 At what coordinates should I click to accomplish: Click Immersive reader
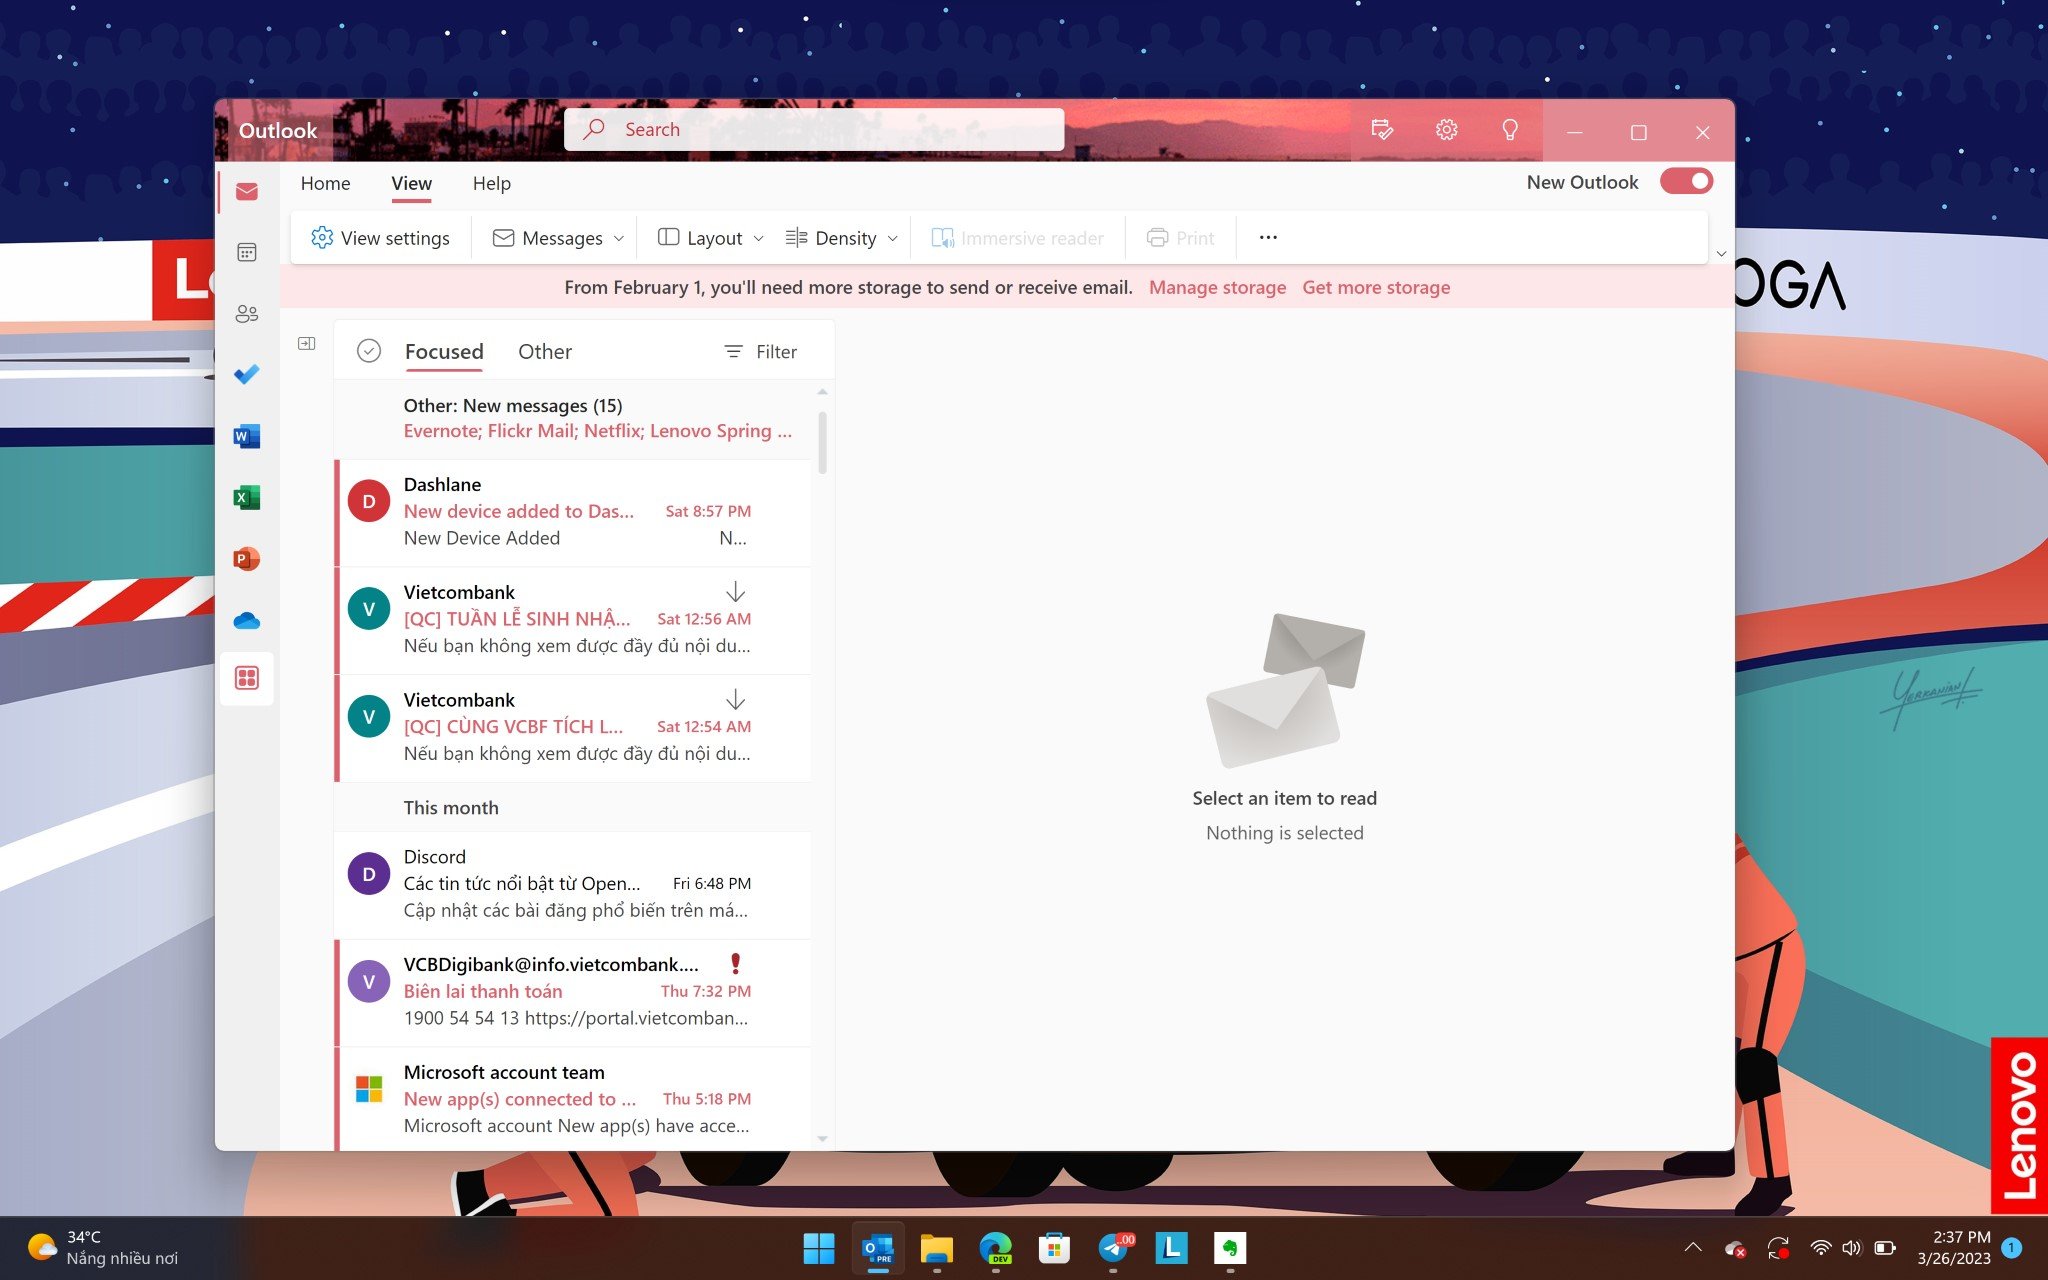click(x=1018, y=238)
